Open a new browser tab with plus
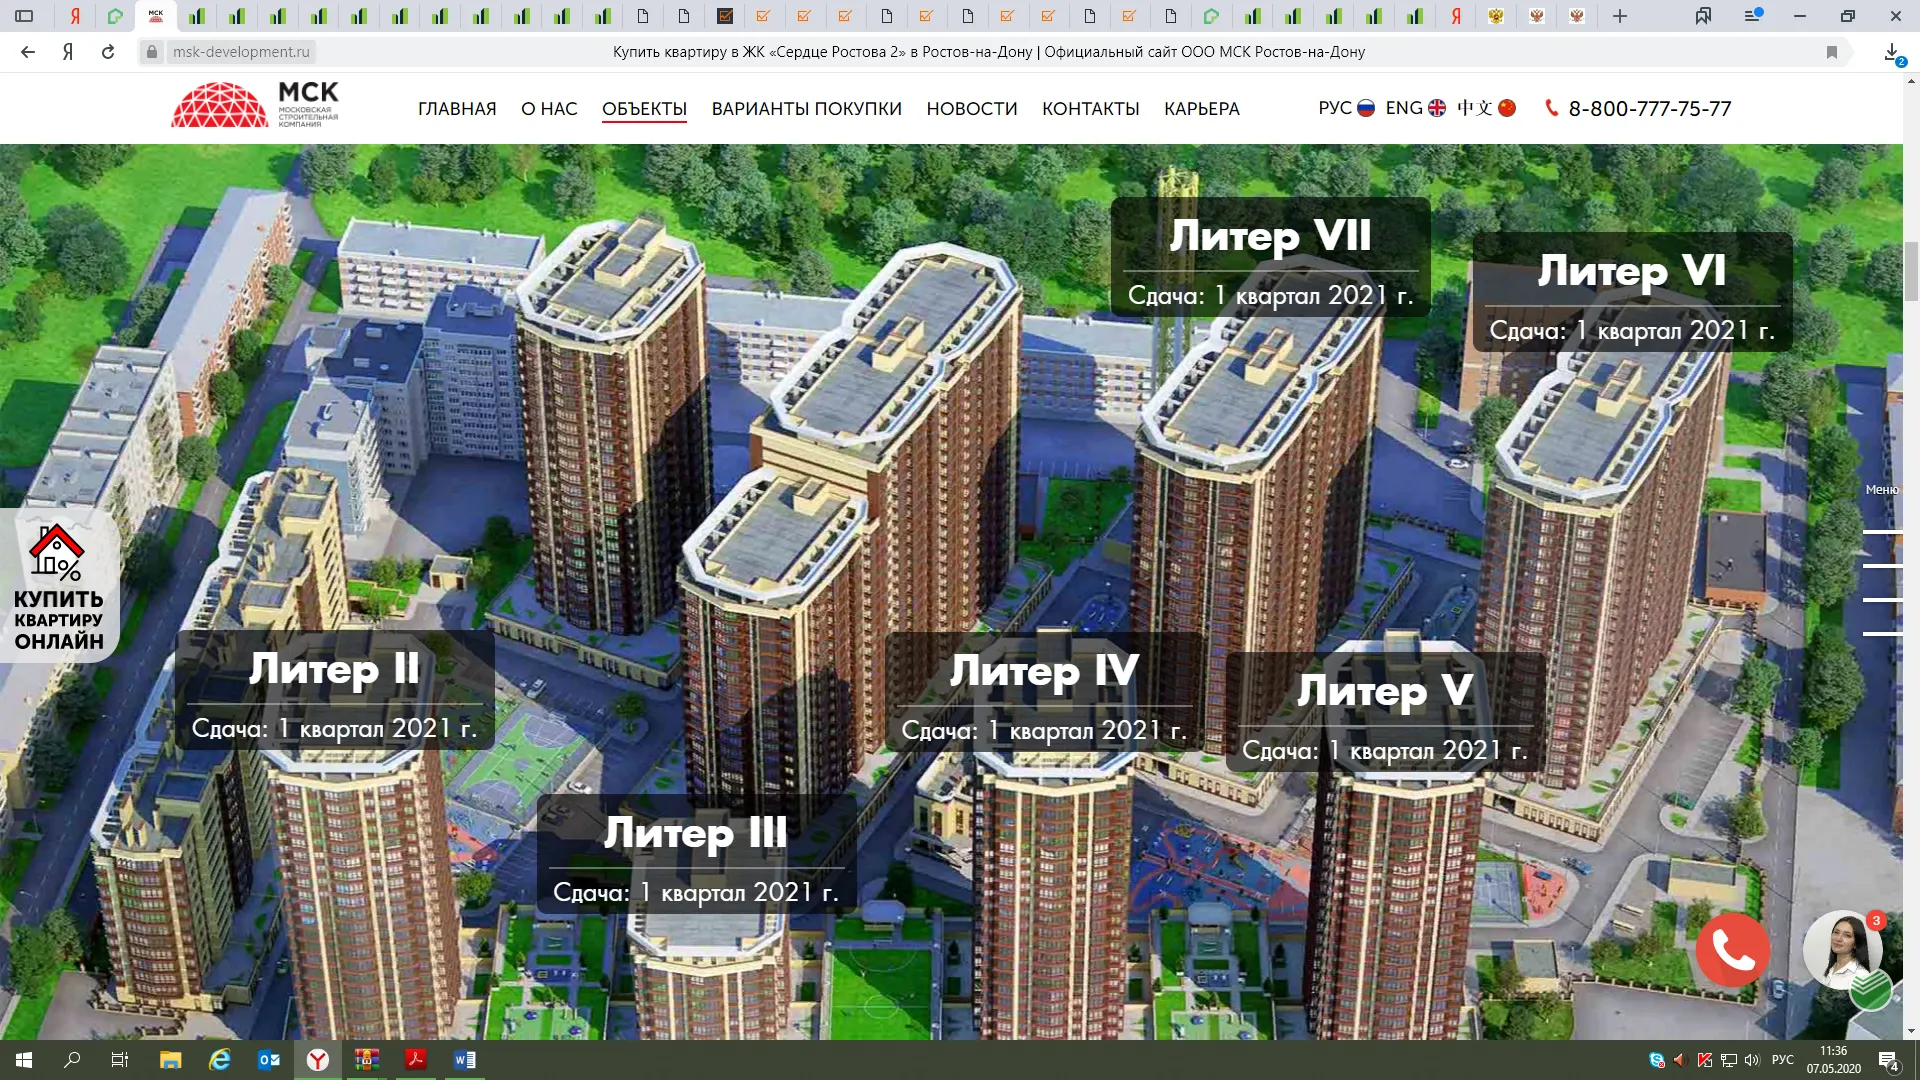 pos(1620,16)
